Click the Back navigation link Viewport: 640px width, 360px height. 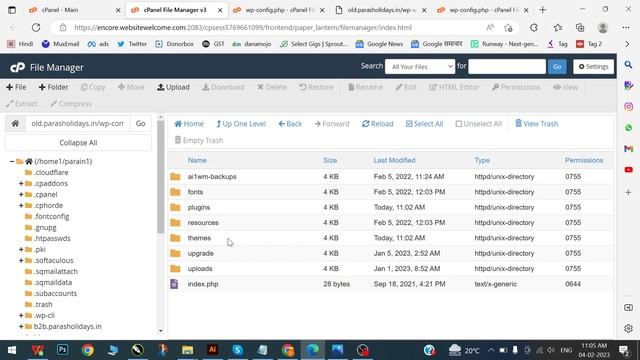click(x=290, y=124)
